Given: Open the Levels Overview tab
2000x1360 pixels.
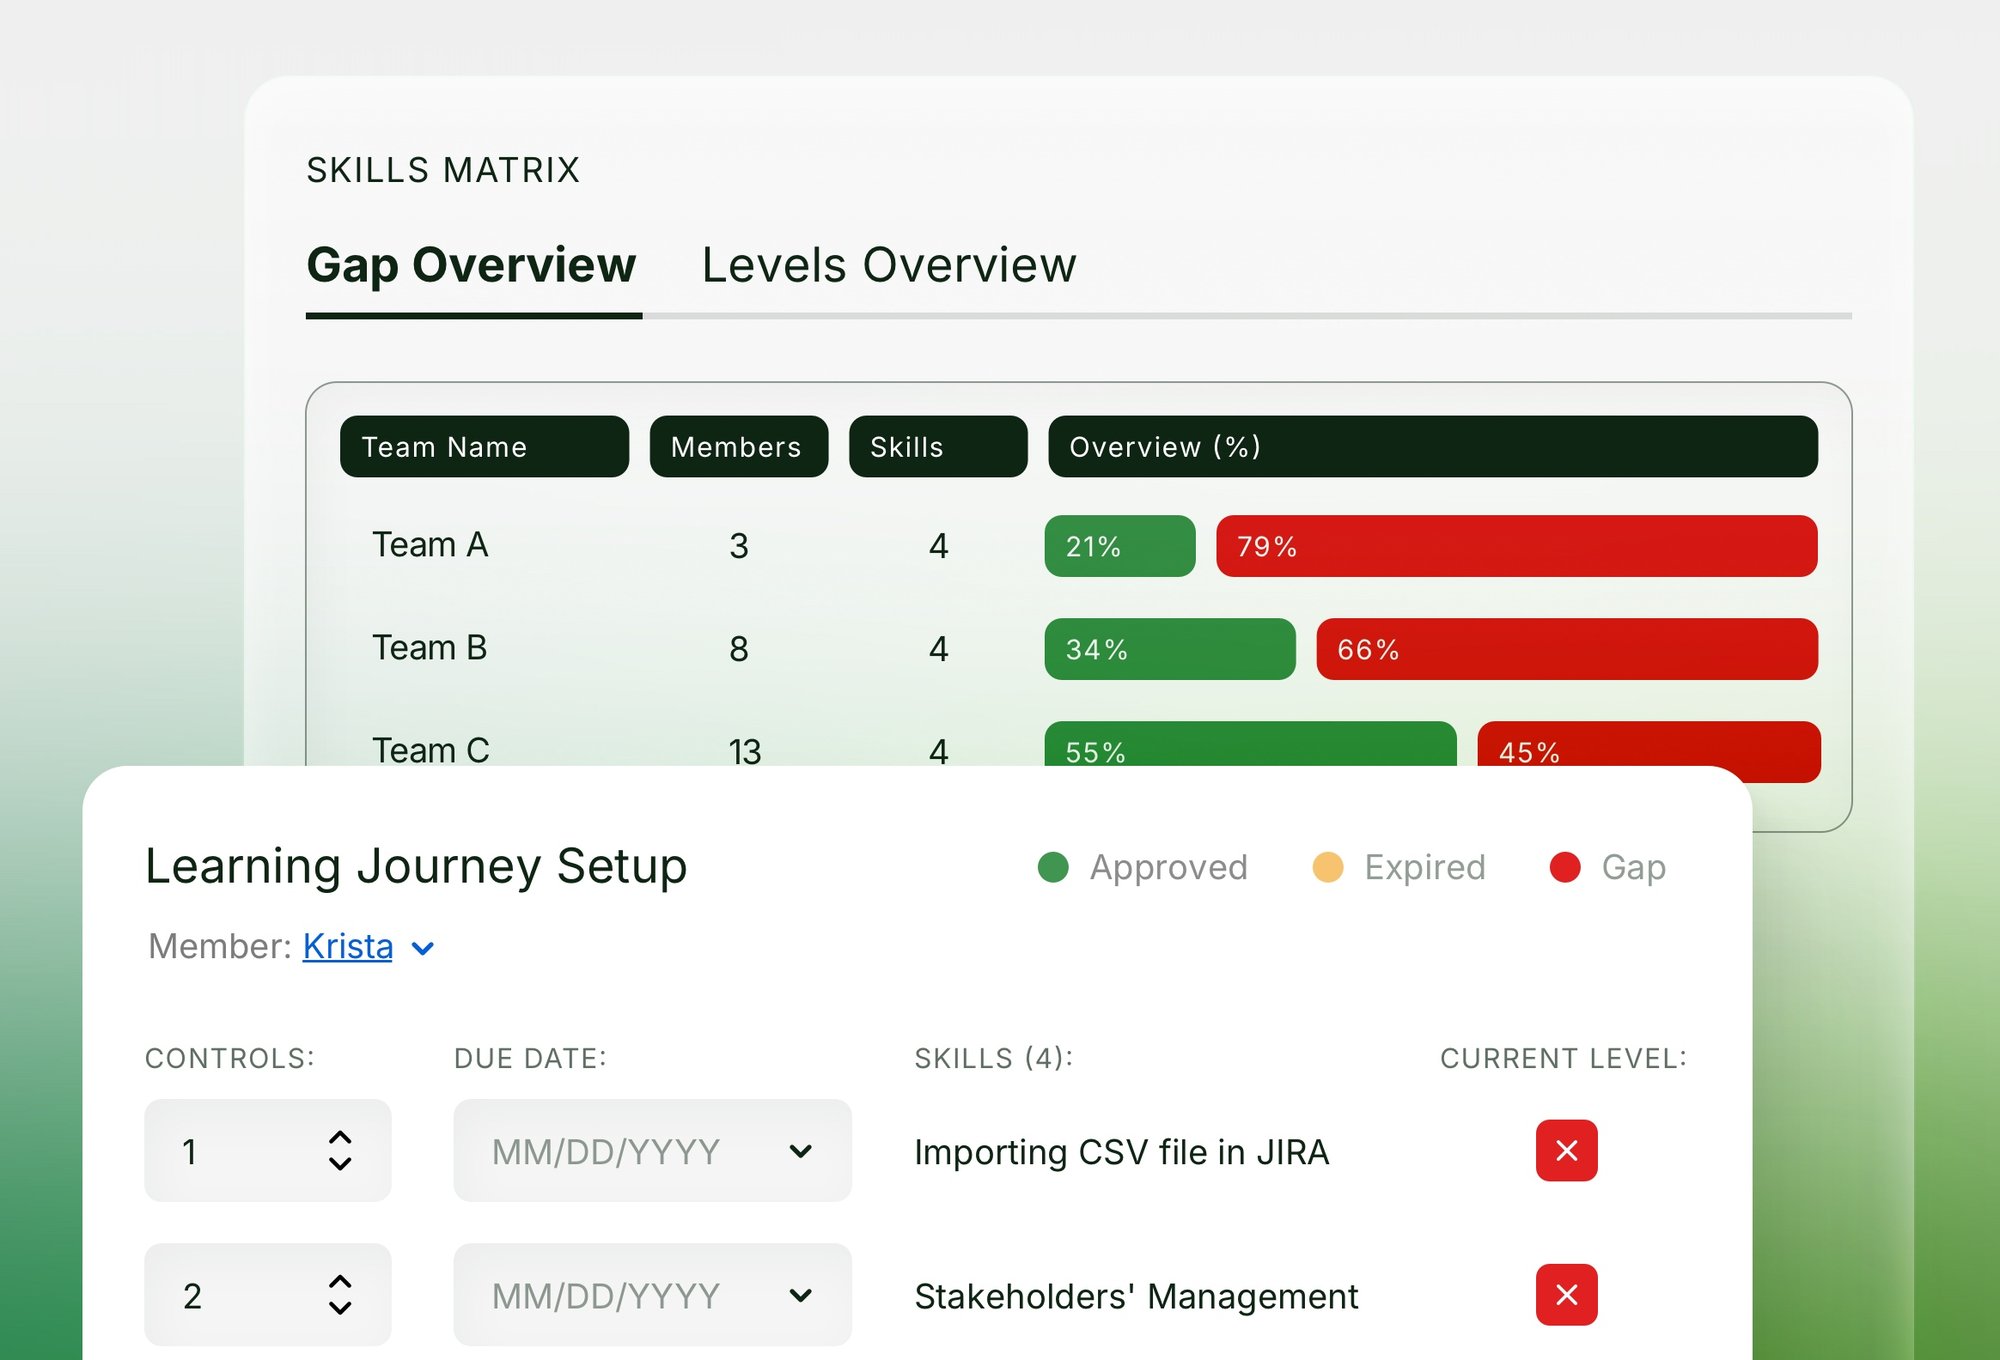Looking at the screenshot, I should click(x=888, y=266).
